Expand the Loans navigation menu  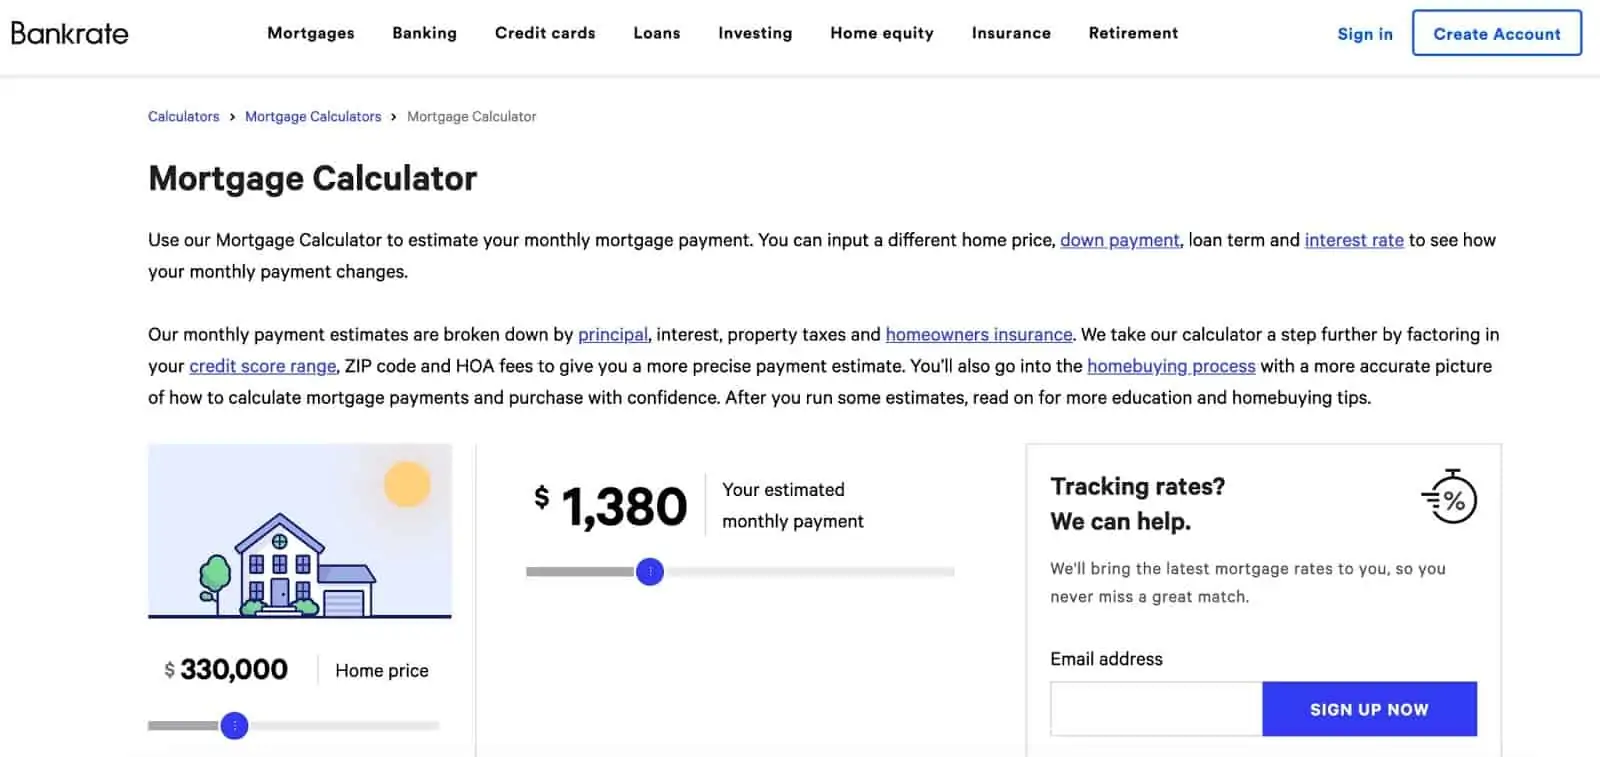coord(656,33)
